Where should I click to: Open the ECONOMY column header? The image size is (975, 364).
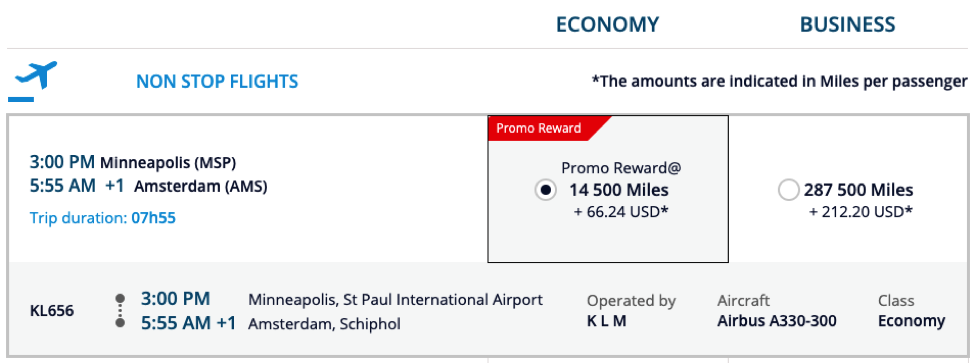coord(608,24)
